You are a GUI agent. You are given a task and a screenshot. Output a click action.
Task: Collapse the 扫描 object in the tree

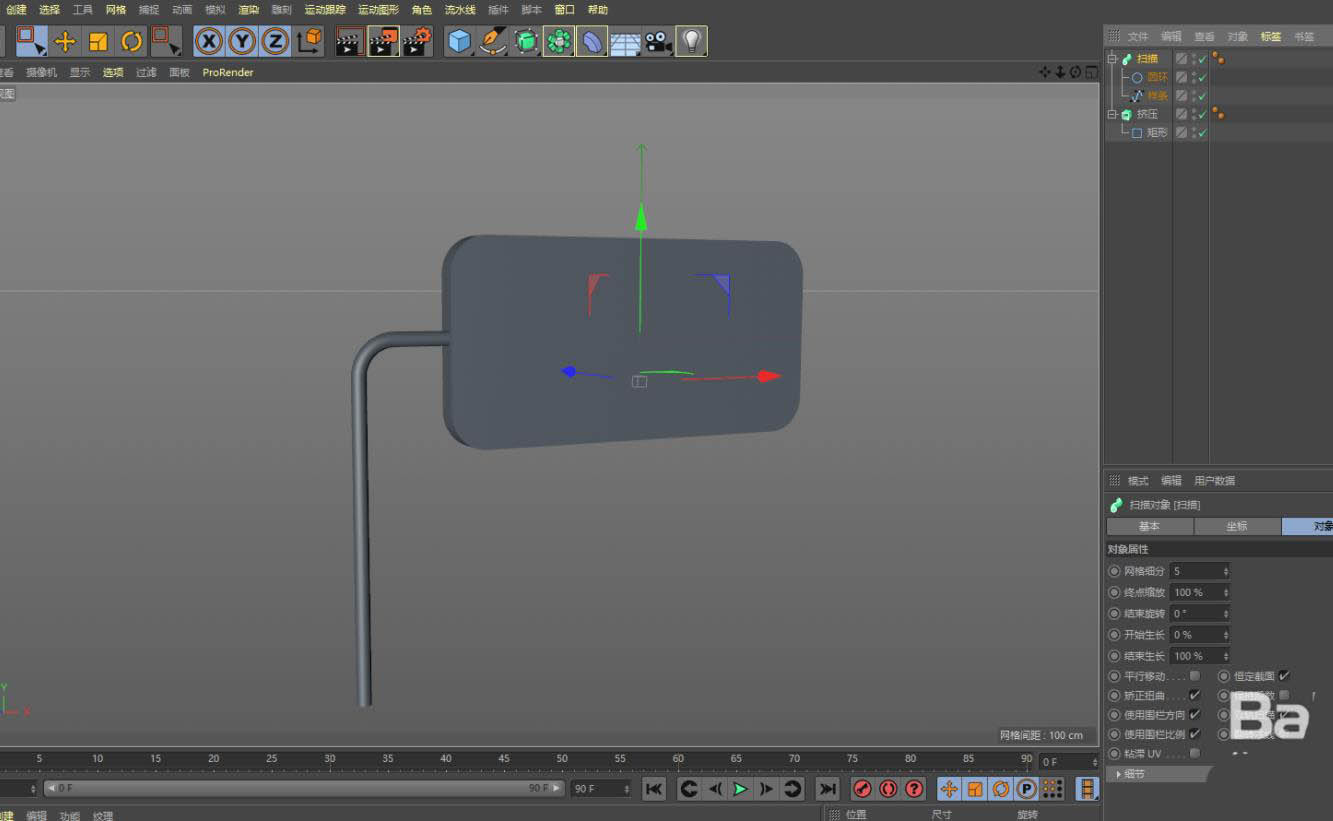1111,59
